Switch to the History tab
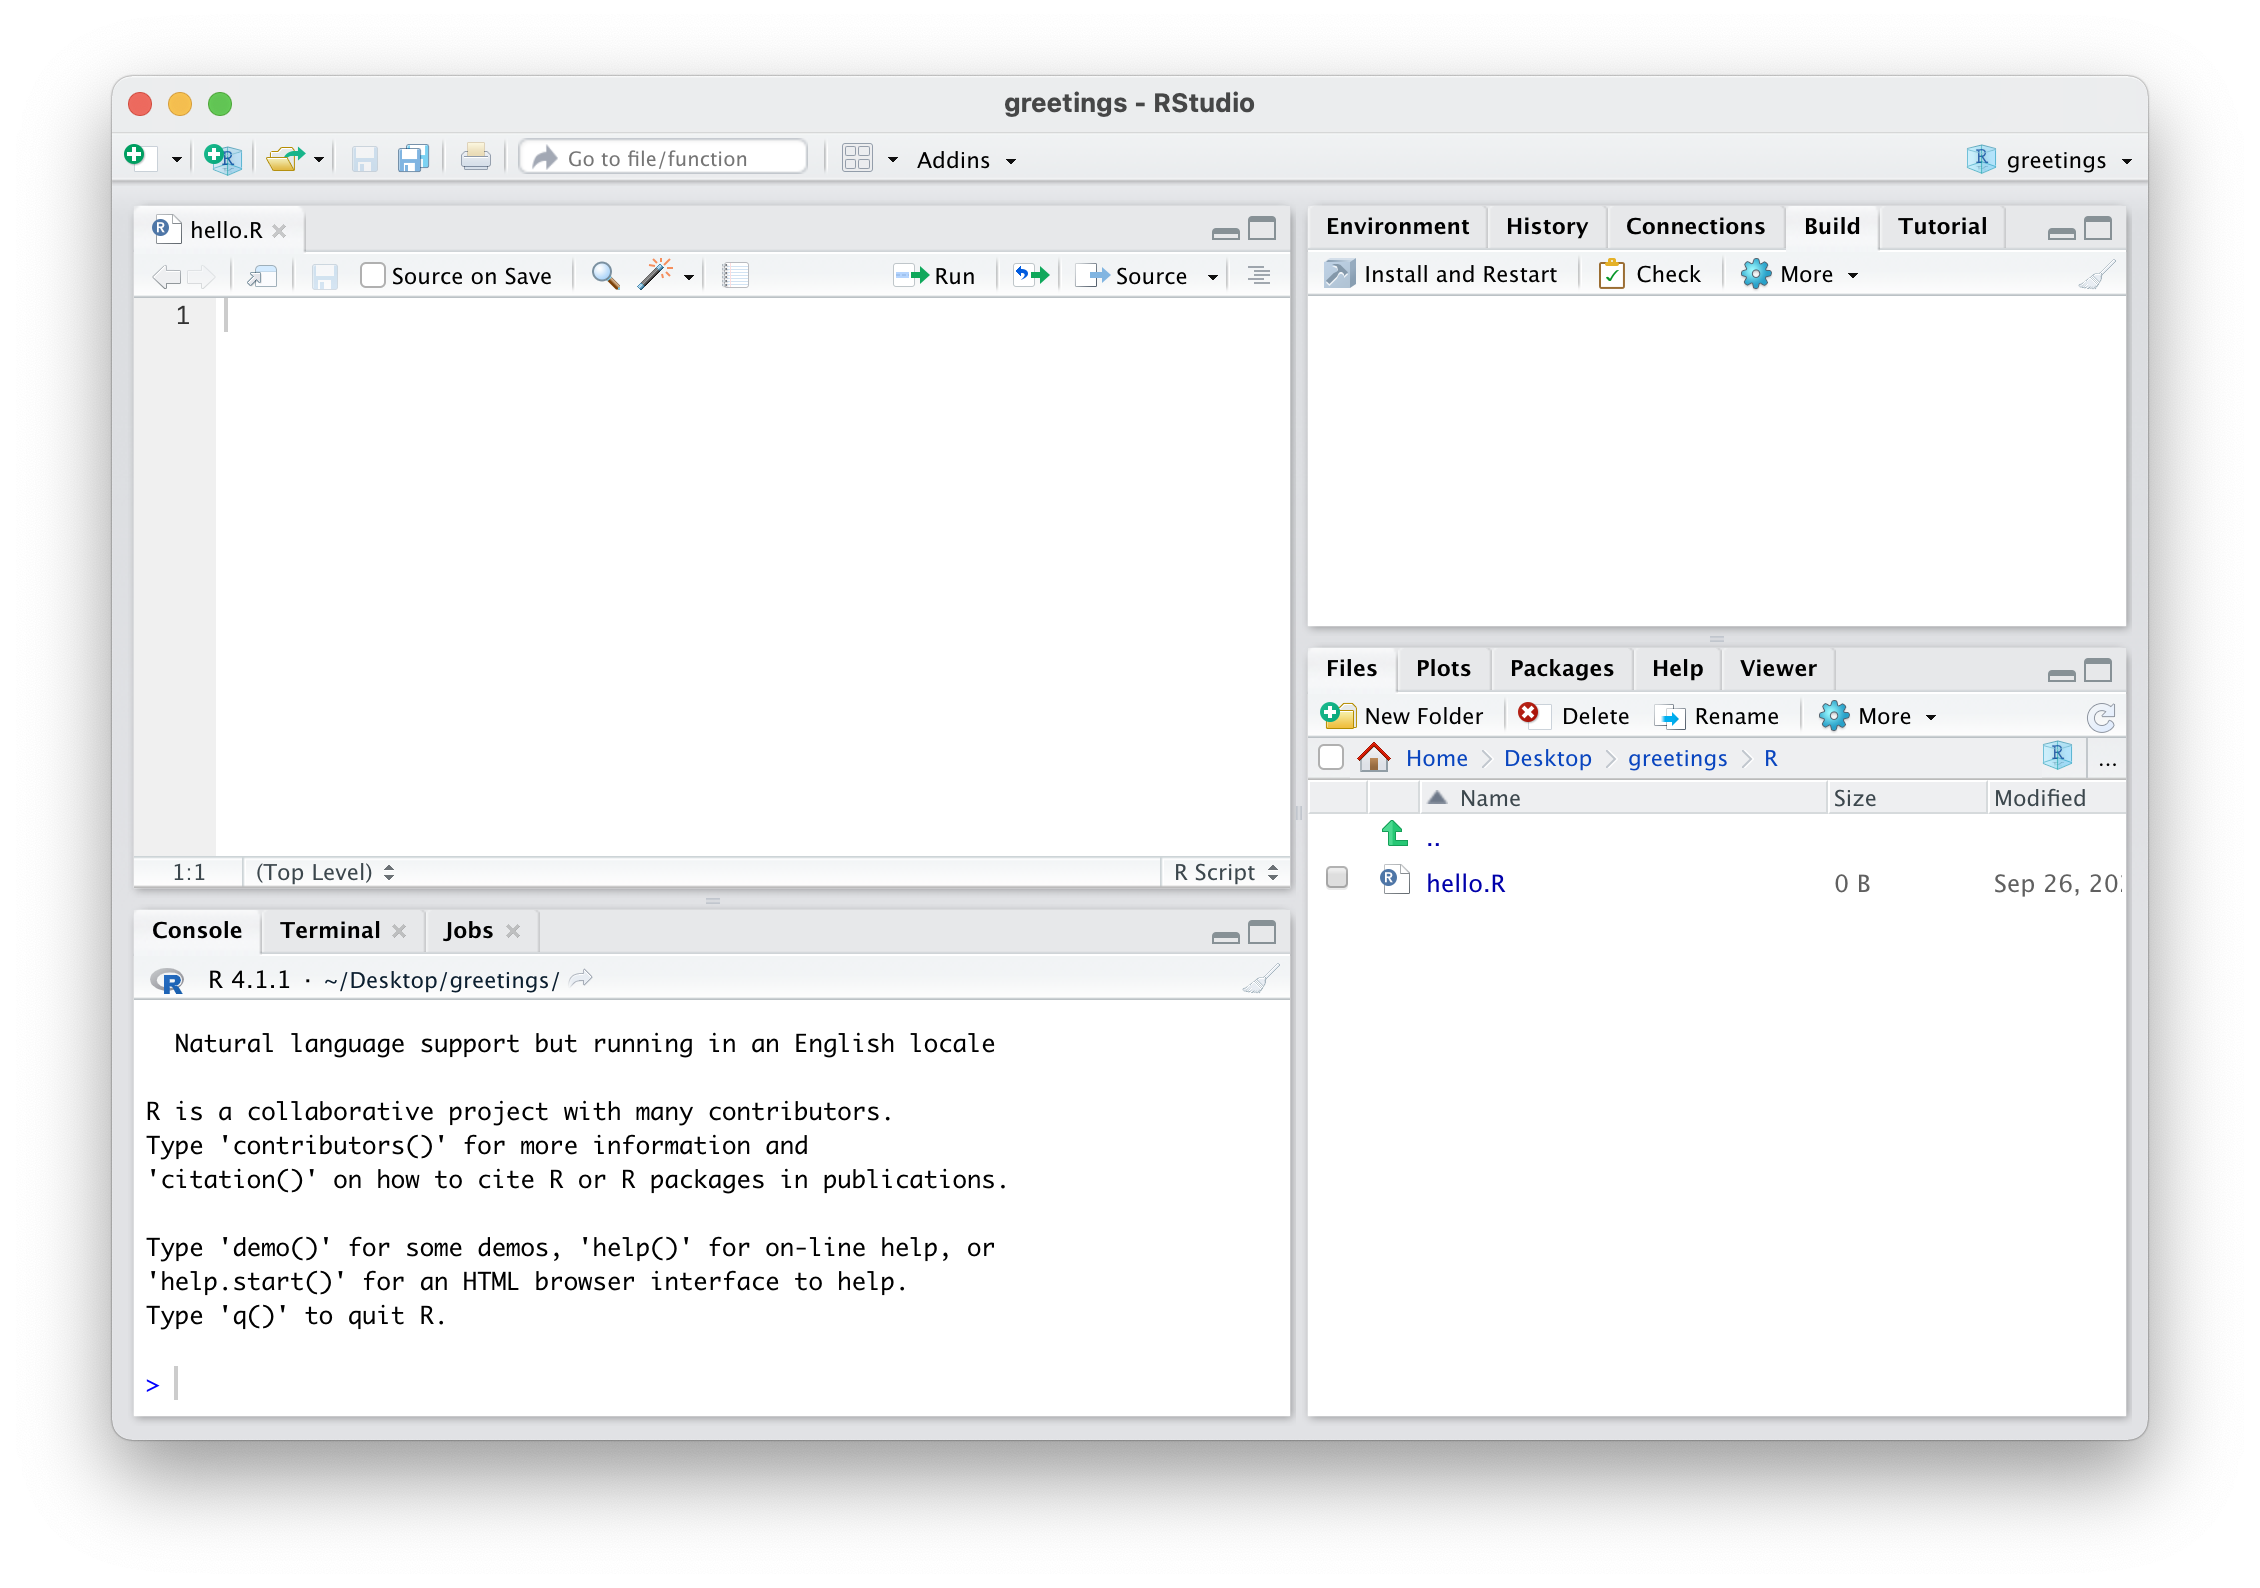Screen dimensions: 2260x1588 click(1547, 226)
